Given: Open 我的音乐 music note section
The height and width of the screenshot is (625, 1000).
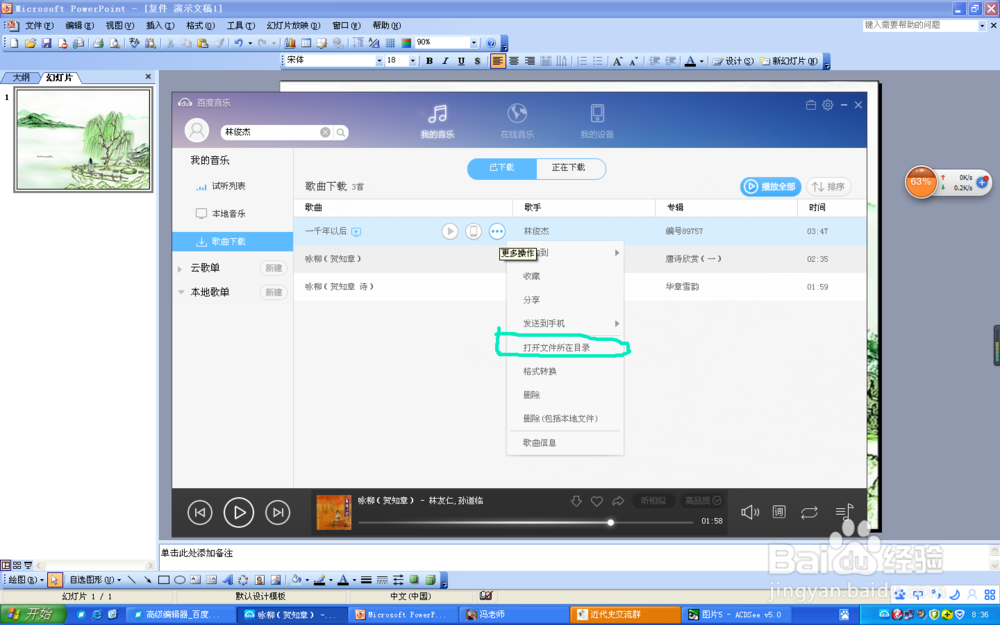Looking at the screenshot, I should click(438, 121).
